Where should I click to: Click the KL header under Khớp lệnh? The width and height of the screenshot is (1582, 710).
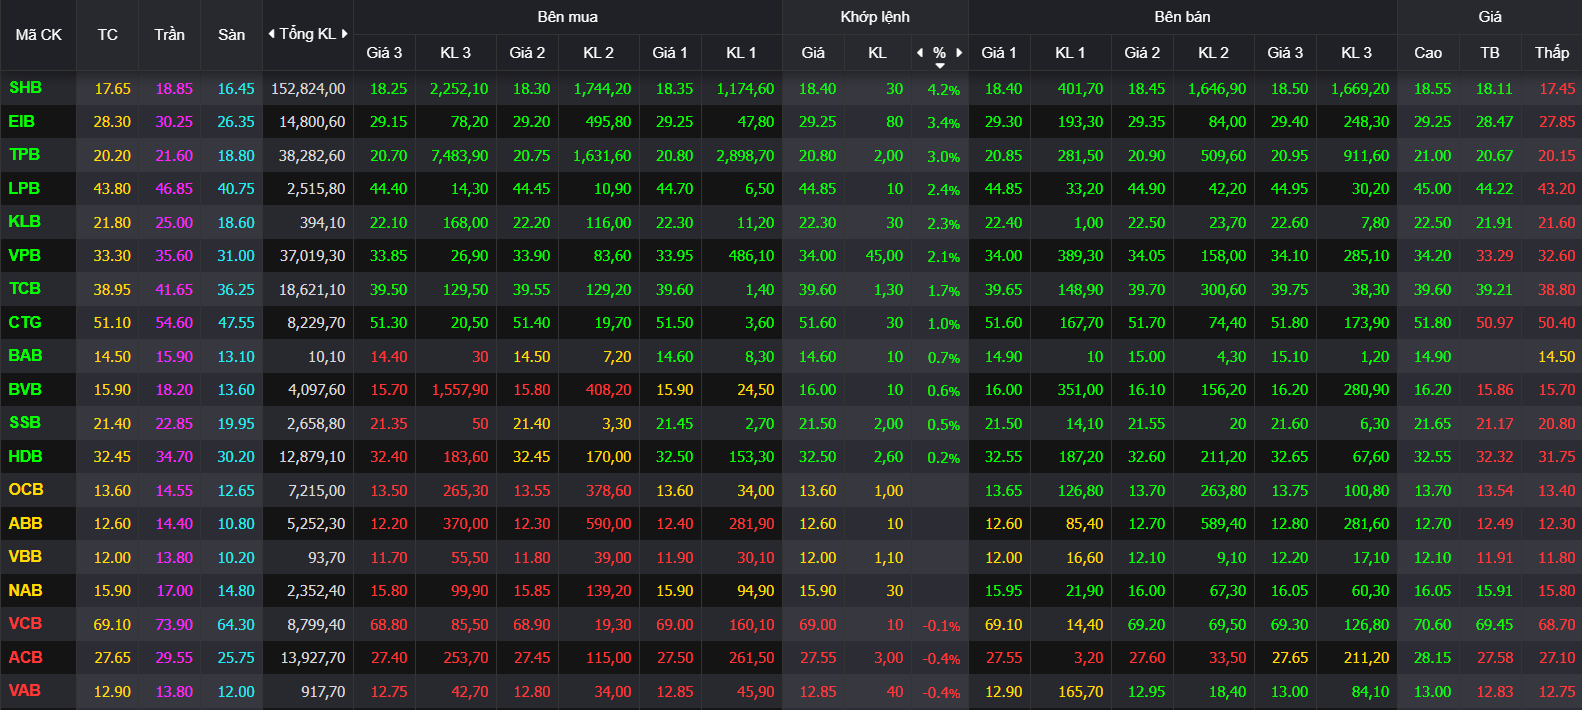[x=877, y=53]
